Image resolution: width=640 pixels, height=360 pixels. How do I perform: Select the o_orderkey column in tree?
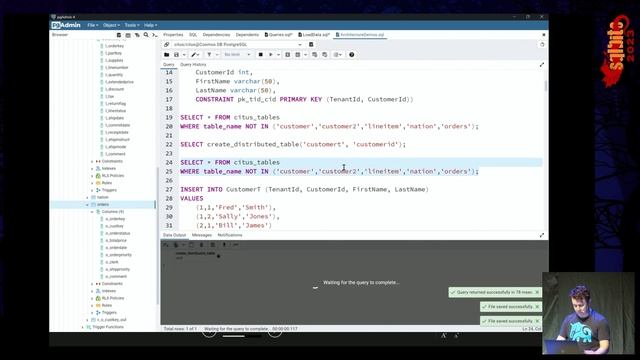coord(115,219)
